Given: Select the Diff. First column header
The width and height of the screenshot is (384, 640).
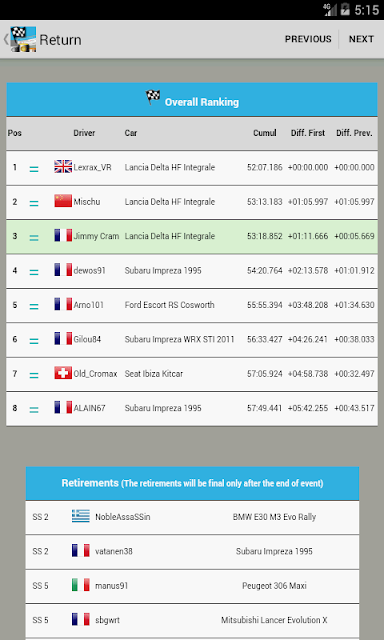Looking at the screenshot, I should pyautogui.click(x=308, y=133).
